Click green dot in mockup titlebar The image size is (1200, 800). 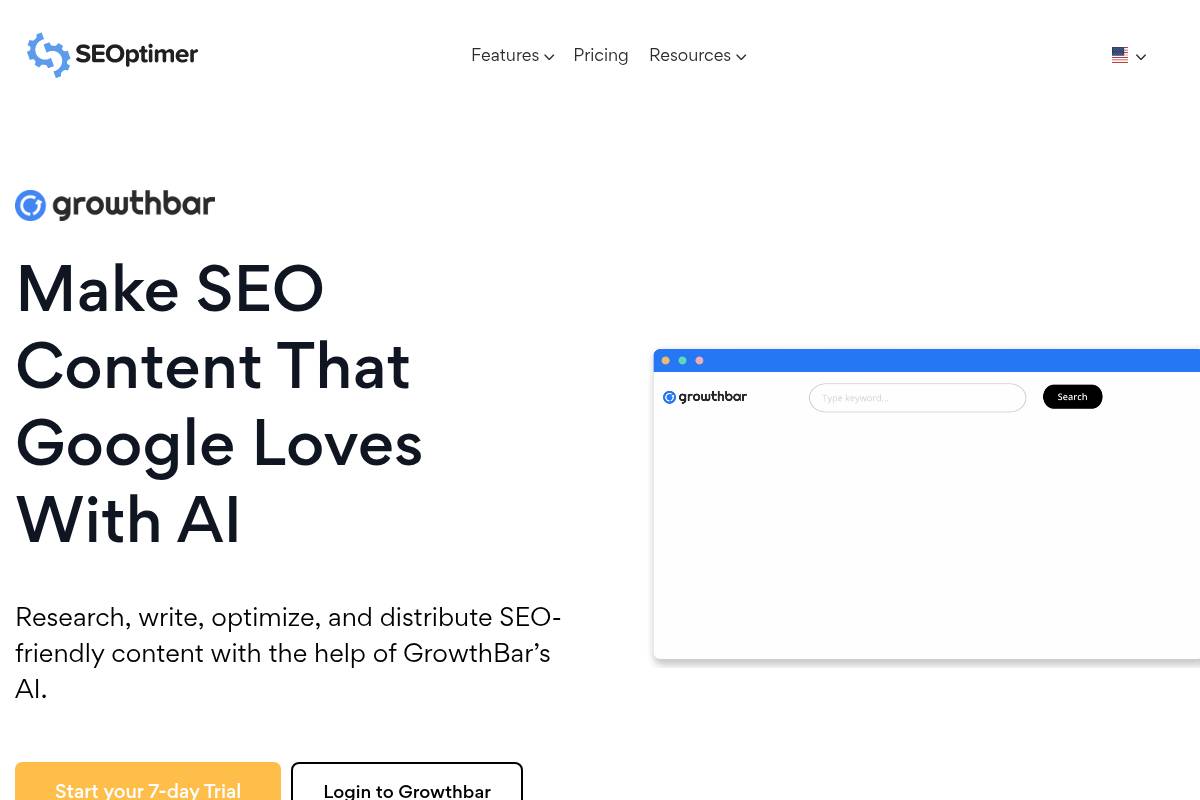683,360
